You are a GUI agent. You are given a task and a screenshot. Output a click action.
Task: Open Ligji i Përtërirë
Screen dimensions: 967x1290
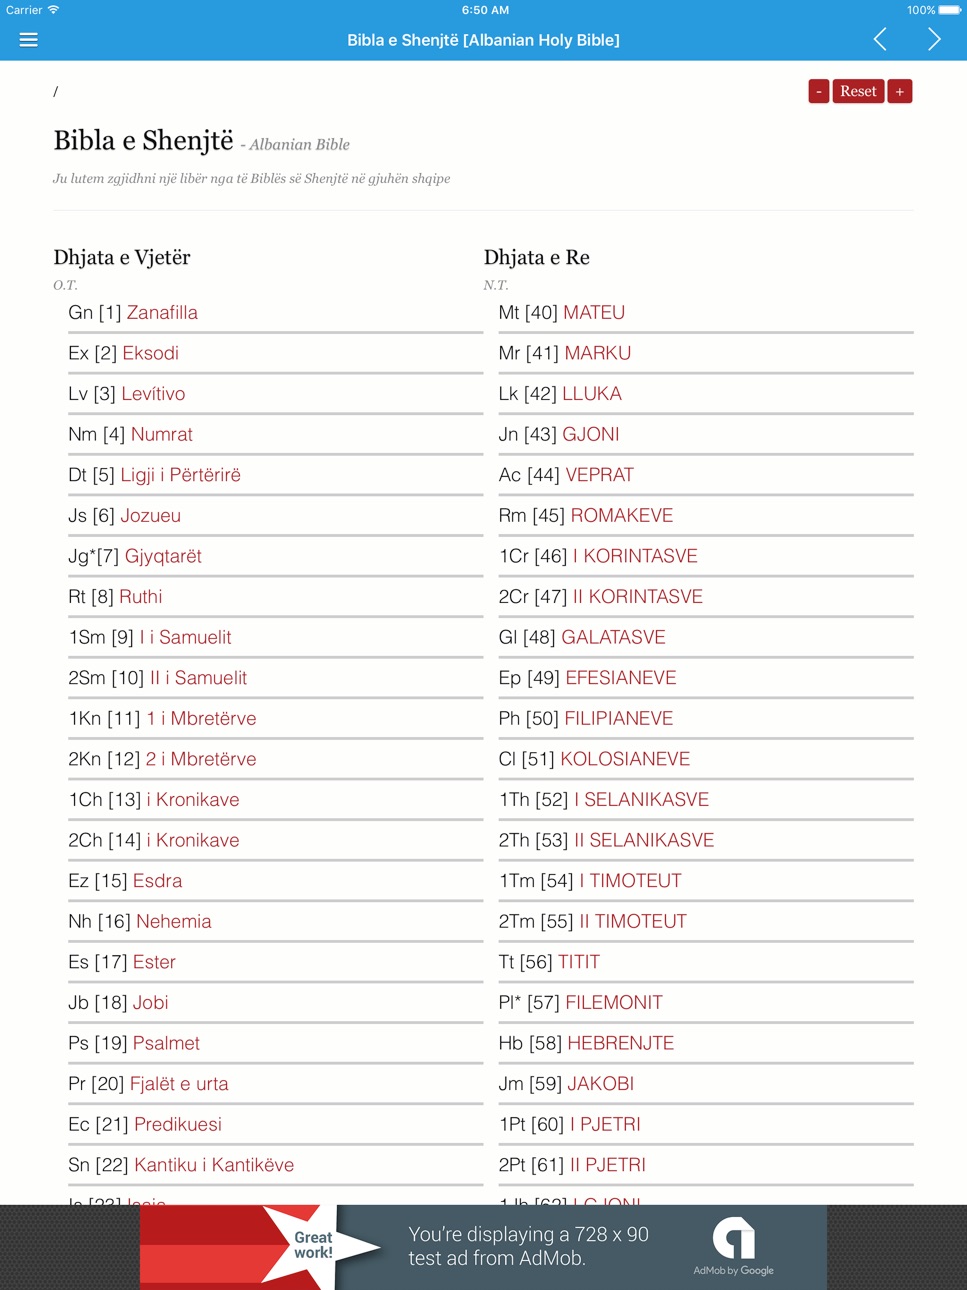(180, 475)
